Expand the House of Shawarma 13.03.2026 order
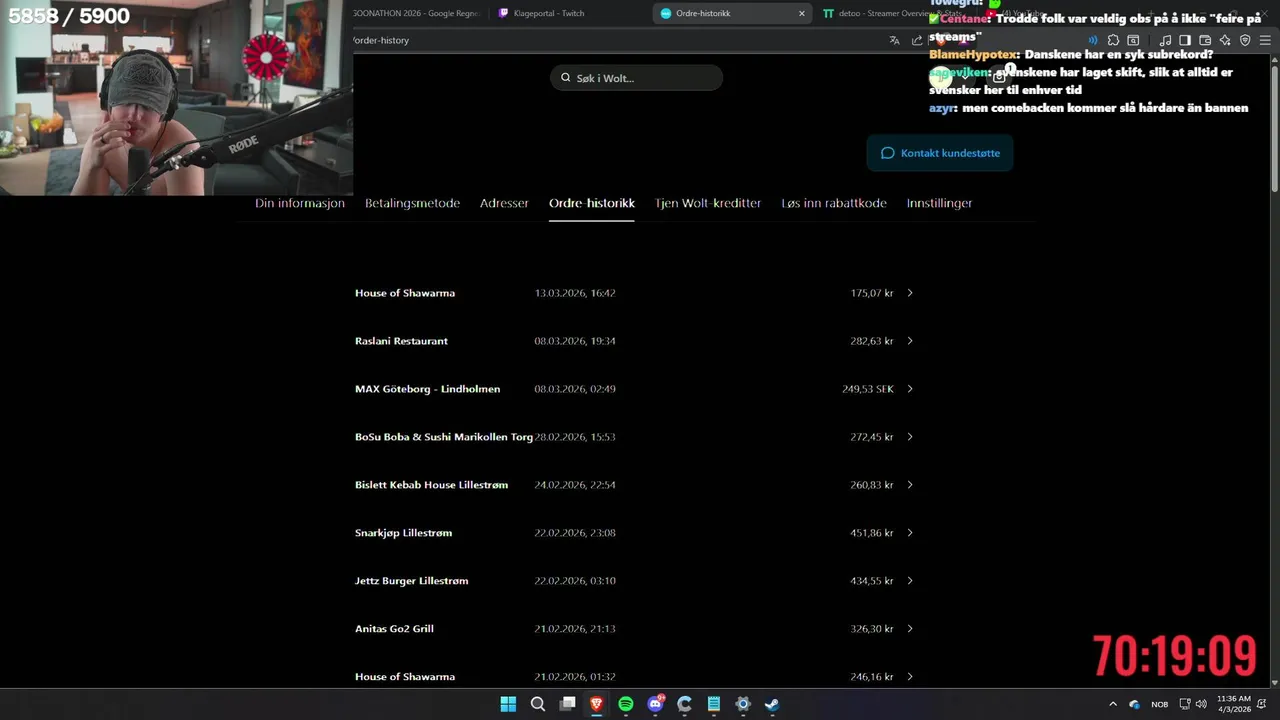 (x=910, y=293)
